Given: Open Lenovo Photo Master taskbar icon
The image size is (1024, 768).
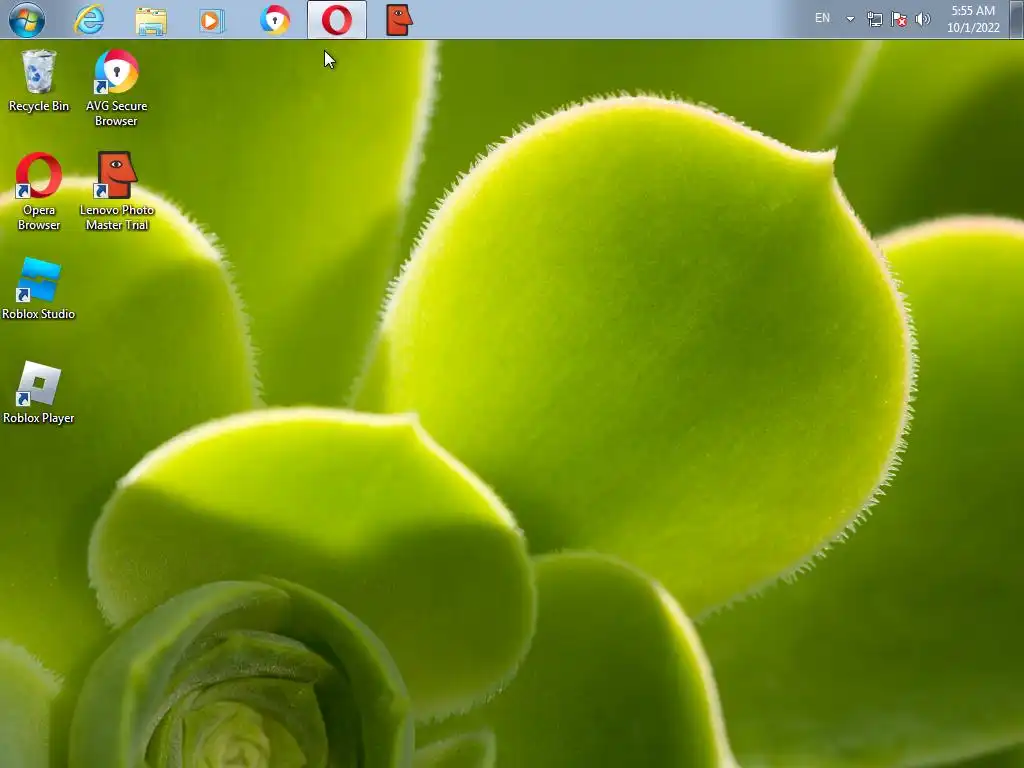Looking at the screenshot, I should (399, 20).
